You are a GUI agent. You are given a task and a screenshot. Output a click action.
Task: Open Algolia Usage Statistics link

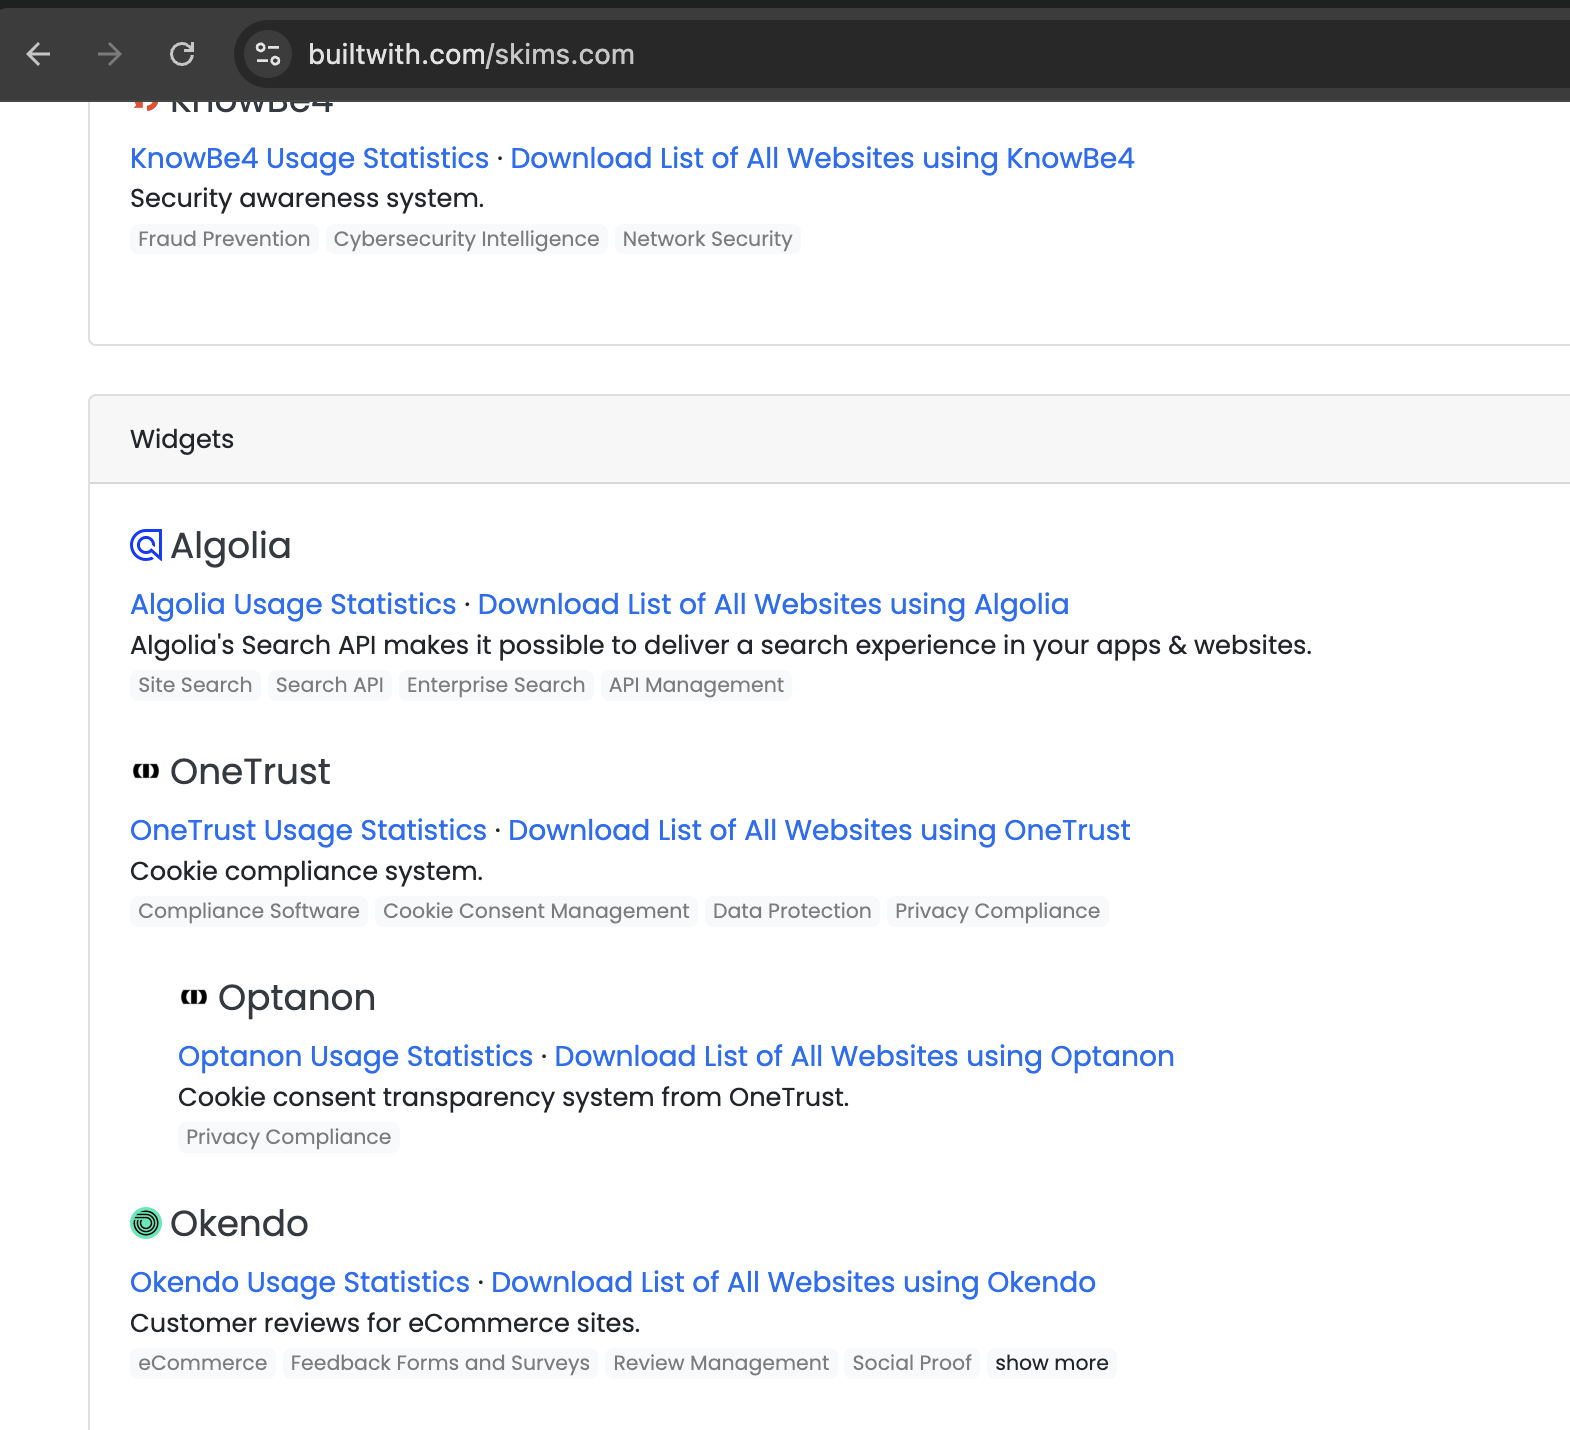pos(293,604)
